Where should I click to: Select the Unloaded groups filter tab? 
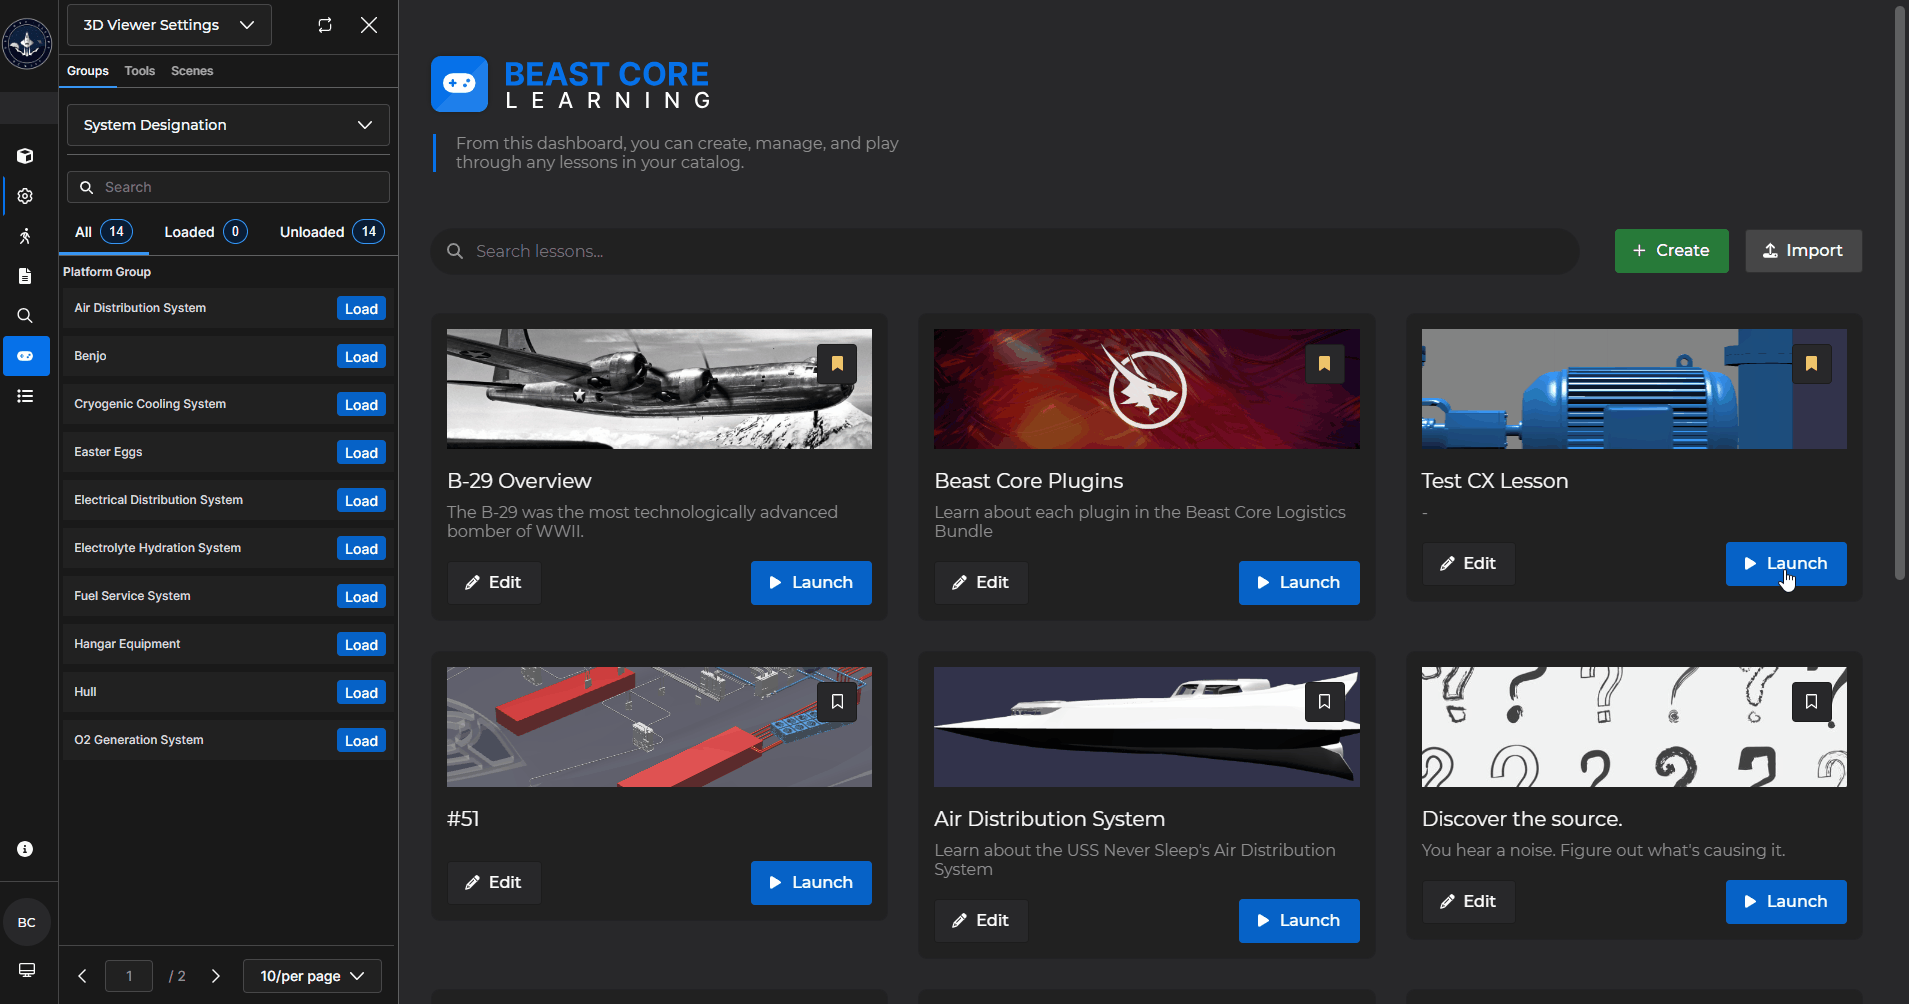(332, 232)
